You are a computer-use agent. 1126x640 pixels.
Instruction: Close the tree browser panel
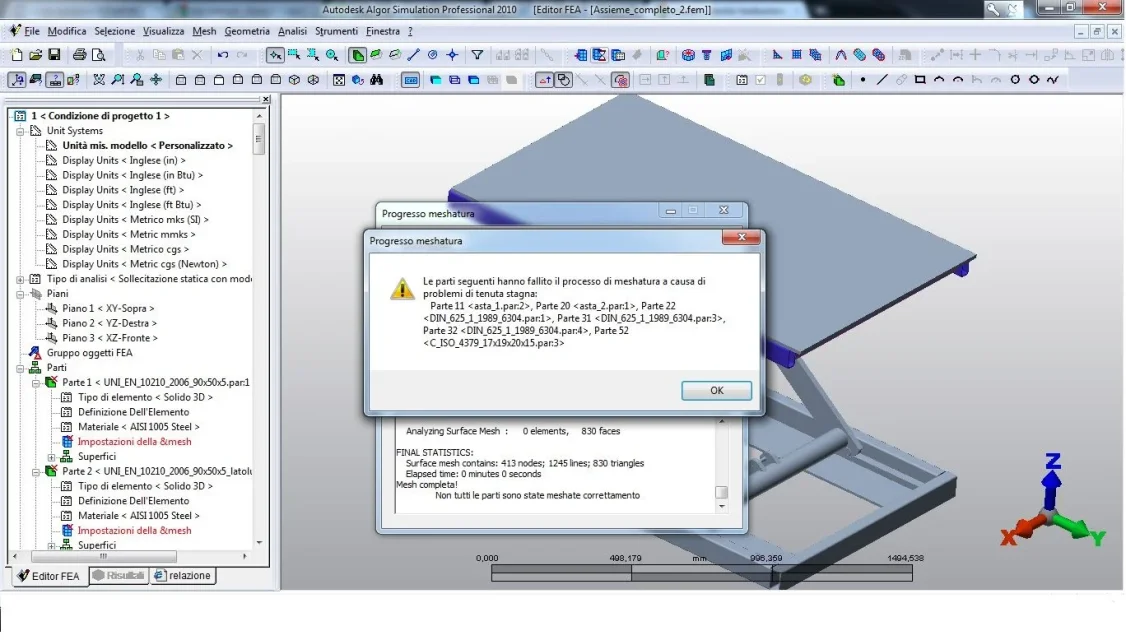266,99
